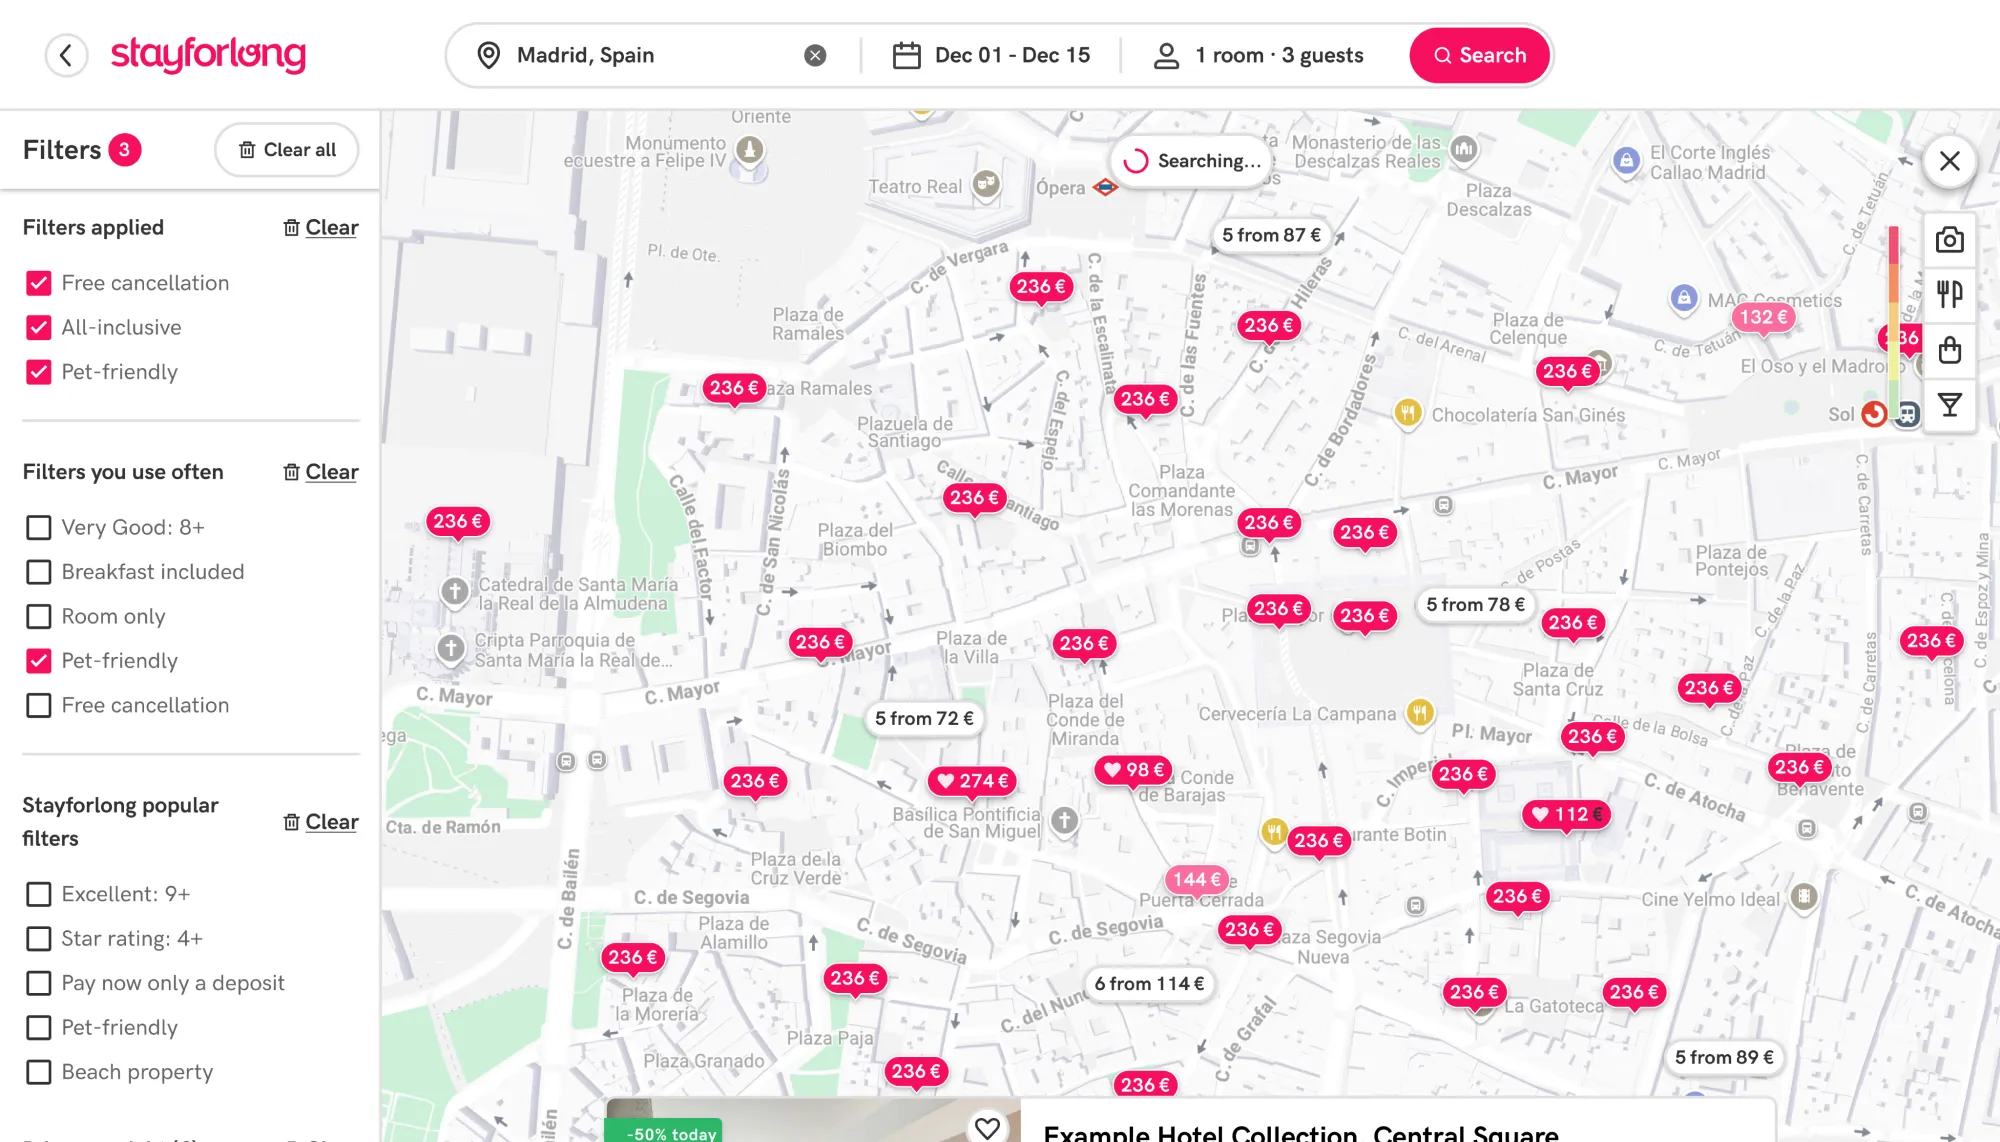The width and height of the screenshot is (2000, 1142).
Task: Show restaurants on the map
Action: pos(1949,294)
